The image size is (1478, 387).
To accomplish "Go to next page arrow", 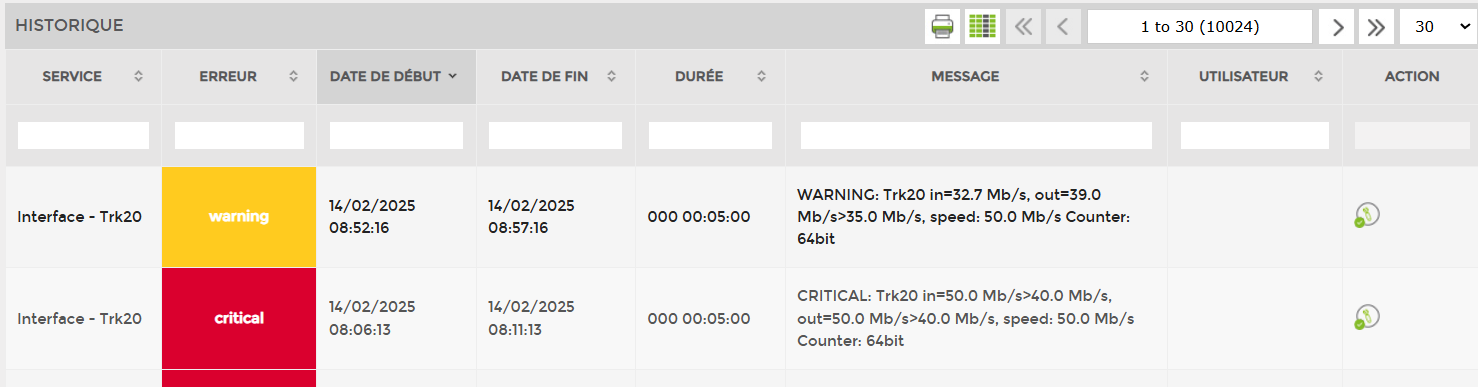I will [x=1337, y=27].
